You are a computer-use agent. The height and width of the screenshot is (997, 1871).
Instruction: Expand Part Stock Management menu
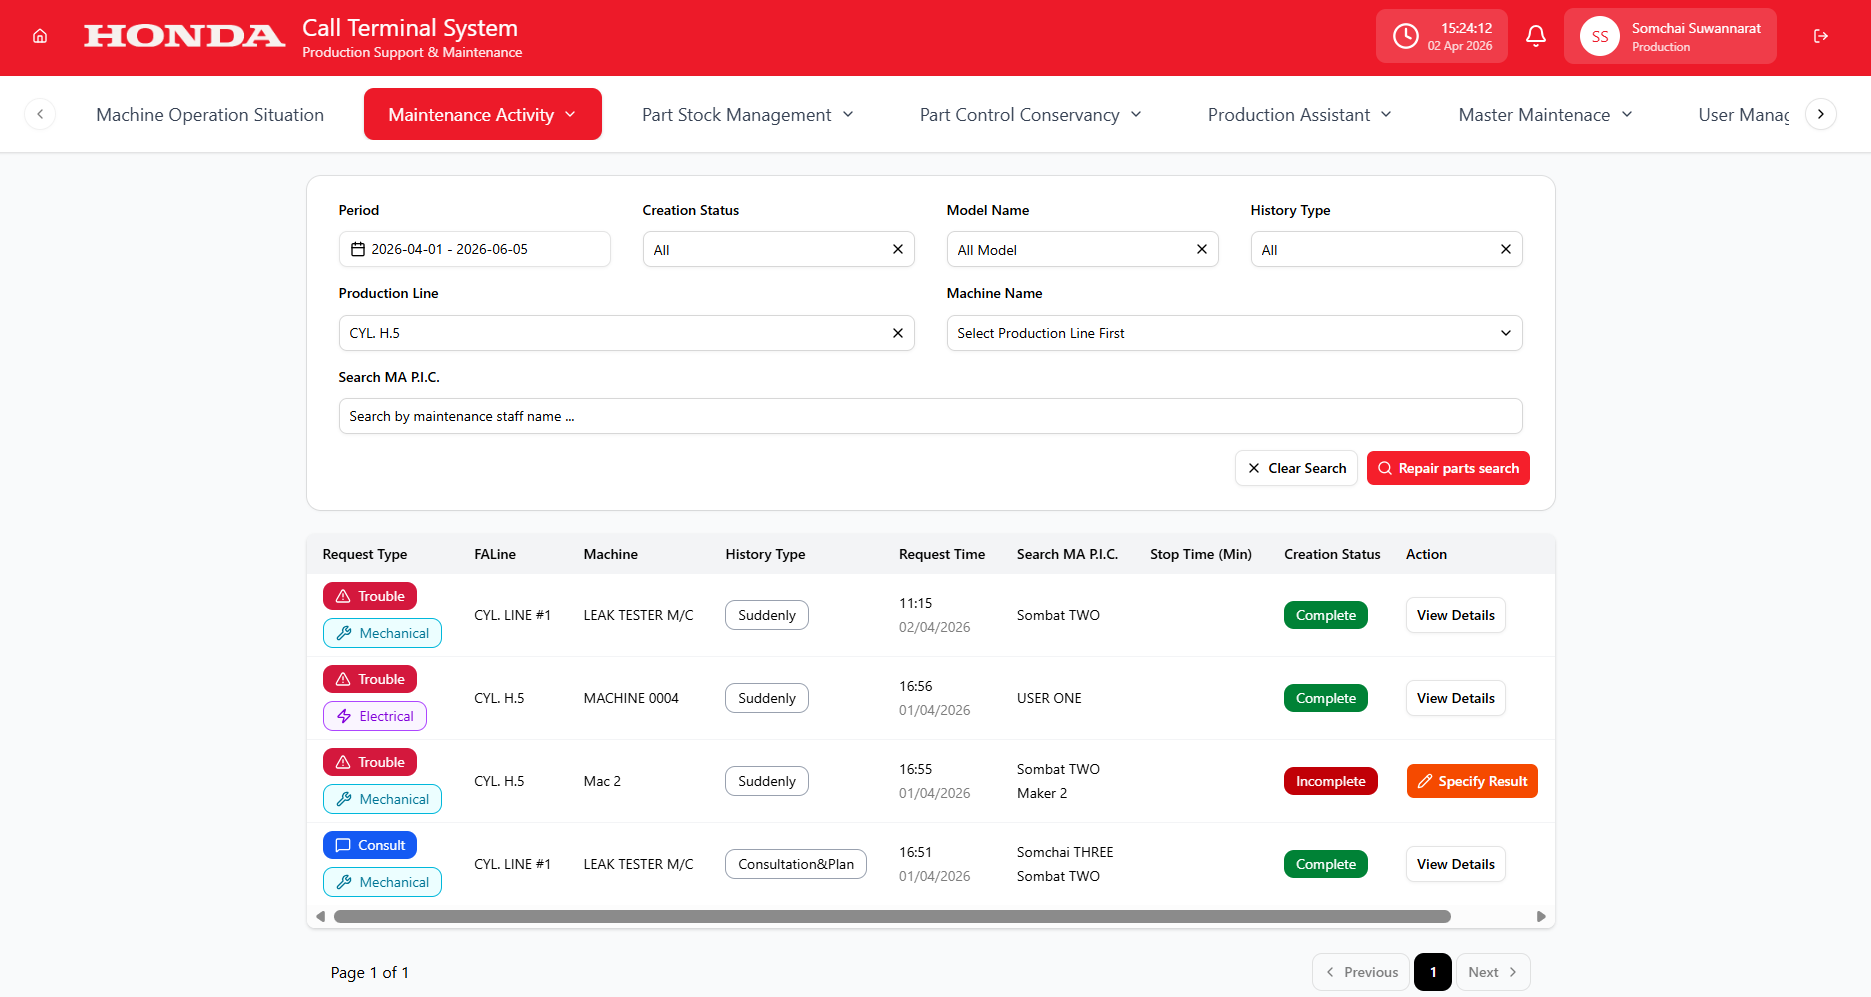pyautogui.click(x=747, y=115)
